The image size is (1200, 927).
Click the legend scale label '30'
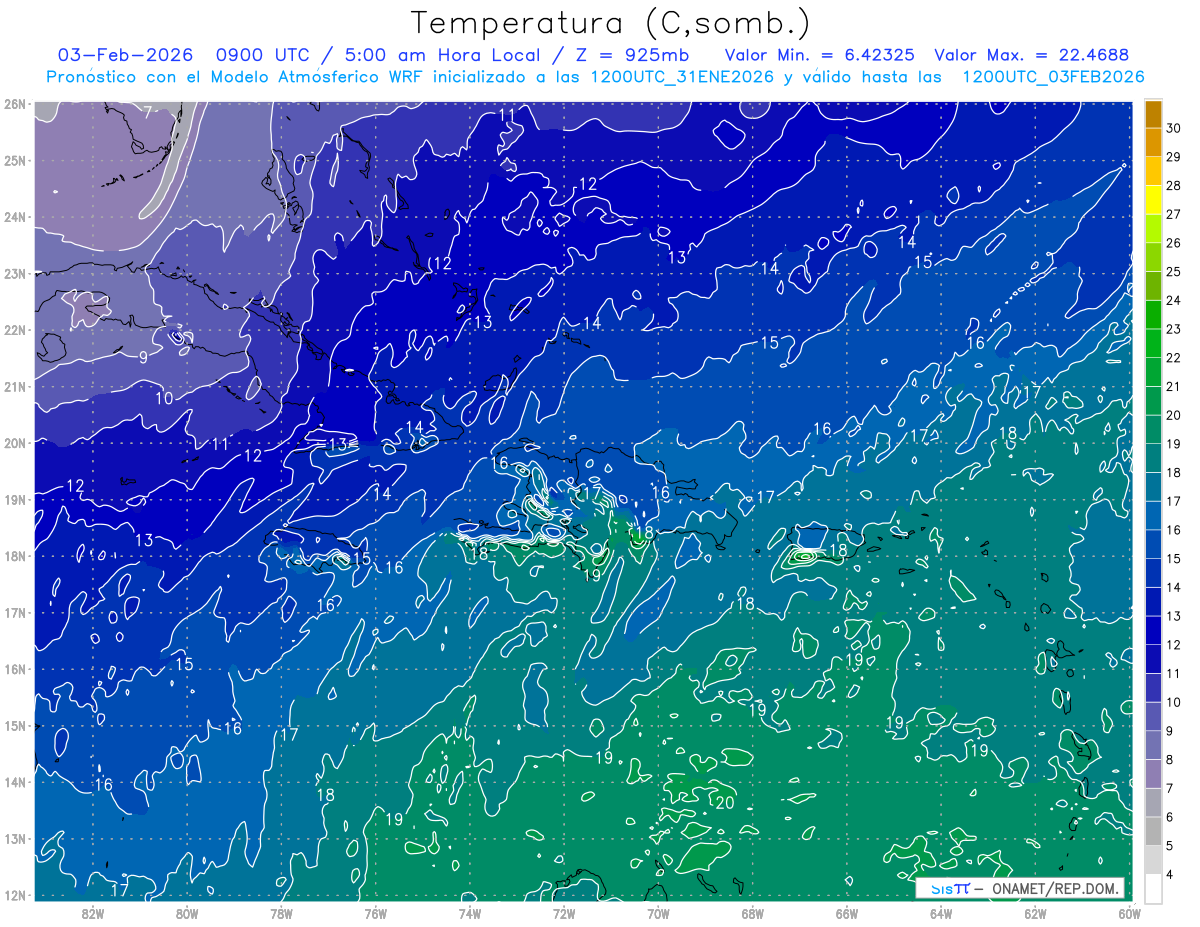coord(1173,128)
